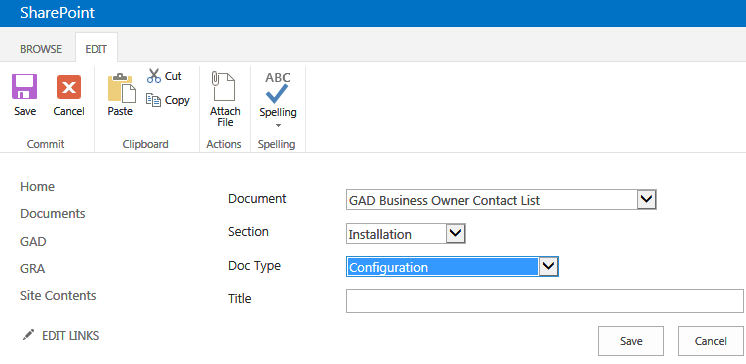Viewport: 746px width, 364px height.
Task: Click the red X Cancel ribbon icon
Action: coord(69,87)
